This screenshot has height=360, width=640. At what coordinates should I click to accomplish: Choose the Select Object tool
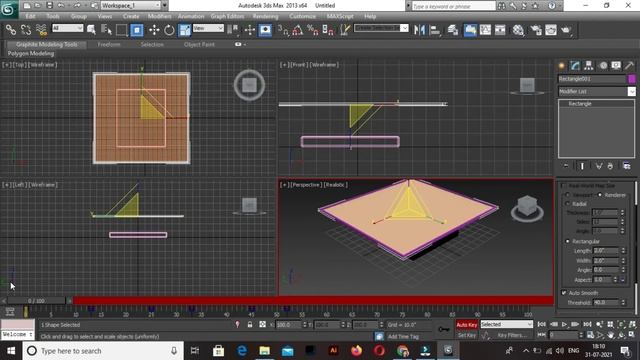(x=91, y=30)
